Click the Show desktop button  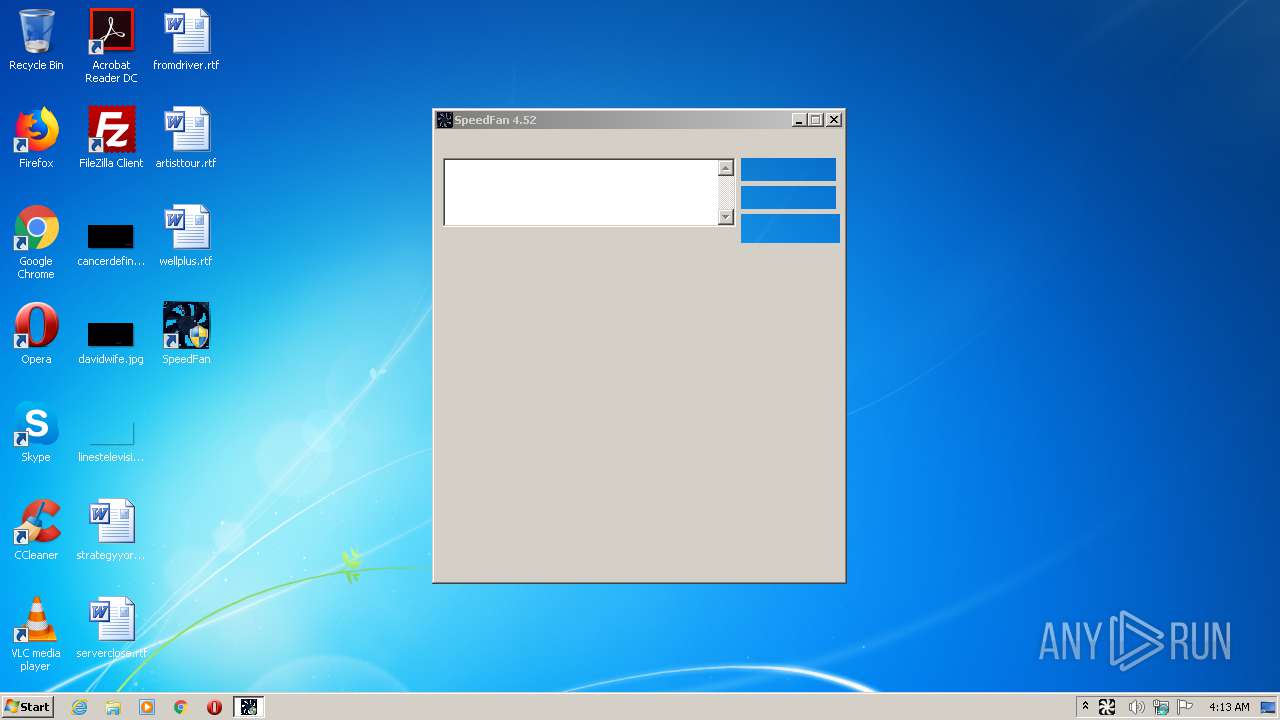[x=1270, y=707]
